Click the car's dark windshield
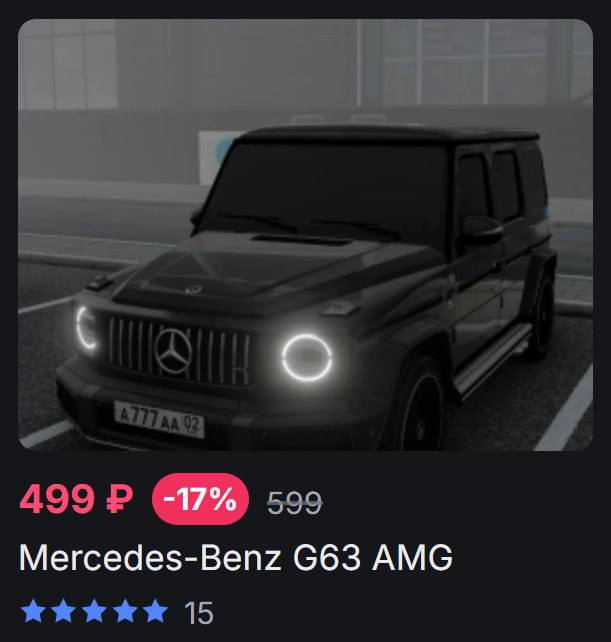This screenshot has height=642, width=611. click(324, 190)
